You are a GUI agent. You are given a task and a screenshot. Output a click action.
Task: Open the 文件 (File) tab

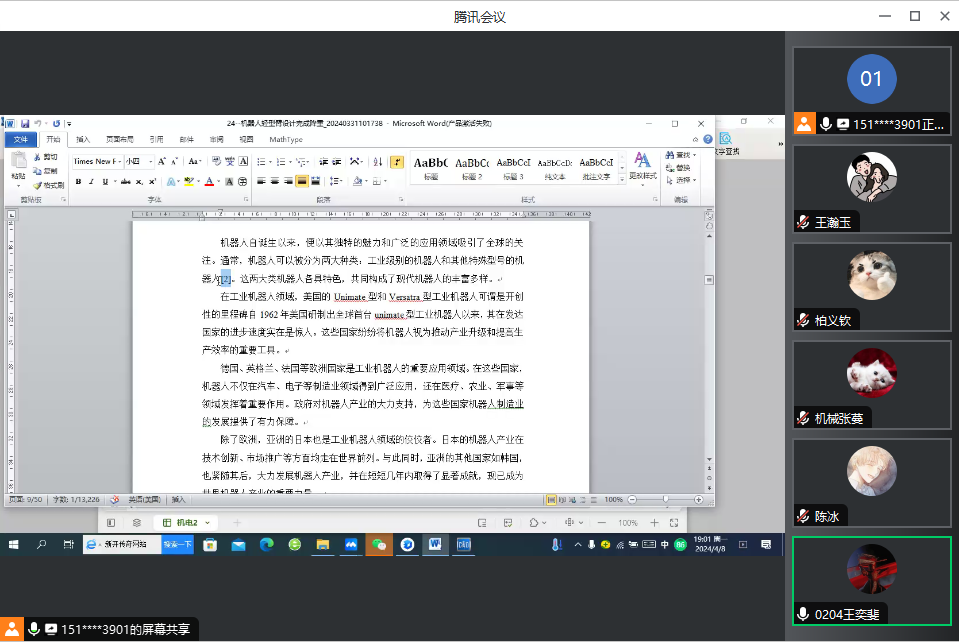pyautogui.click(x=20, y=140)
